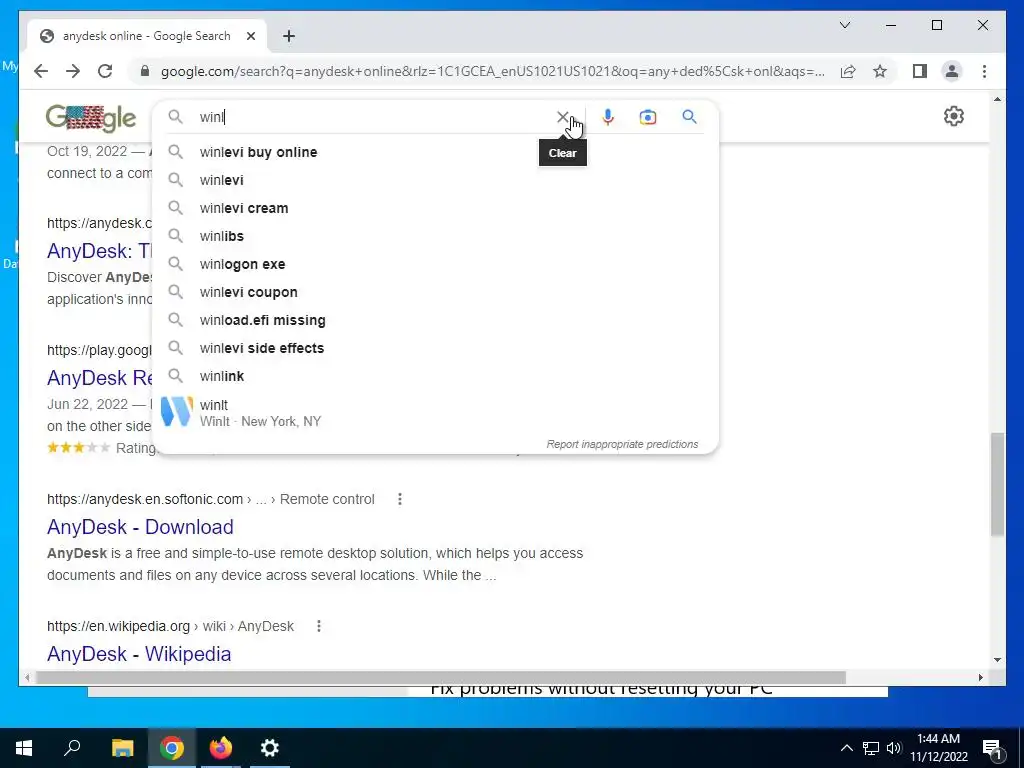The height and width of the screenshot is (768, 1024).
Task: Click scroll-up arrow of page scrollbar
Action: pos(997,99)
